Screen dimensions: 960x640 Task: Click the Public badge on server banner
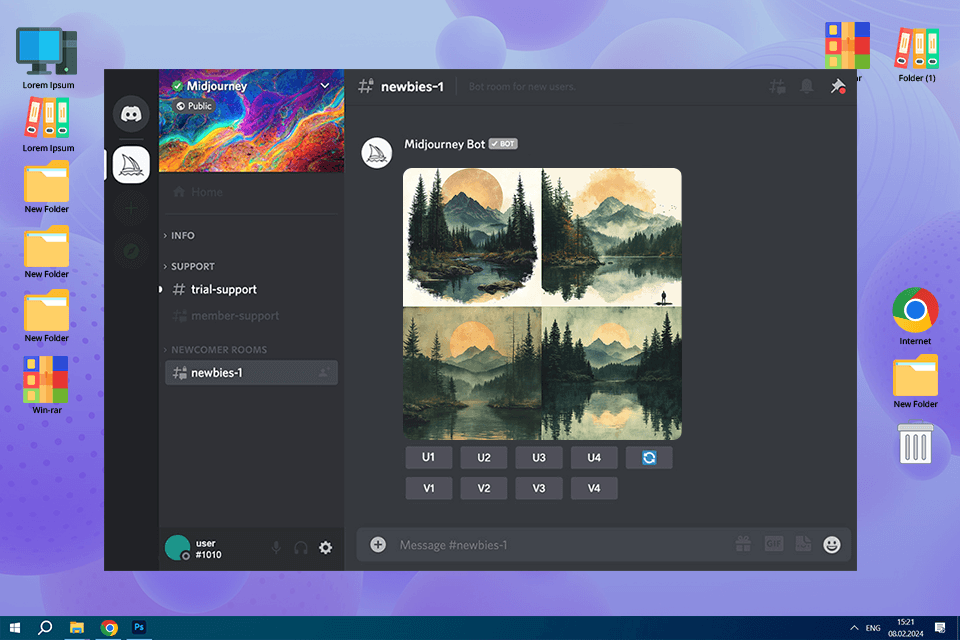[x=193, y=106]
